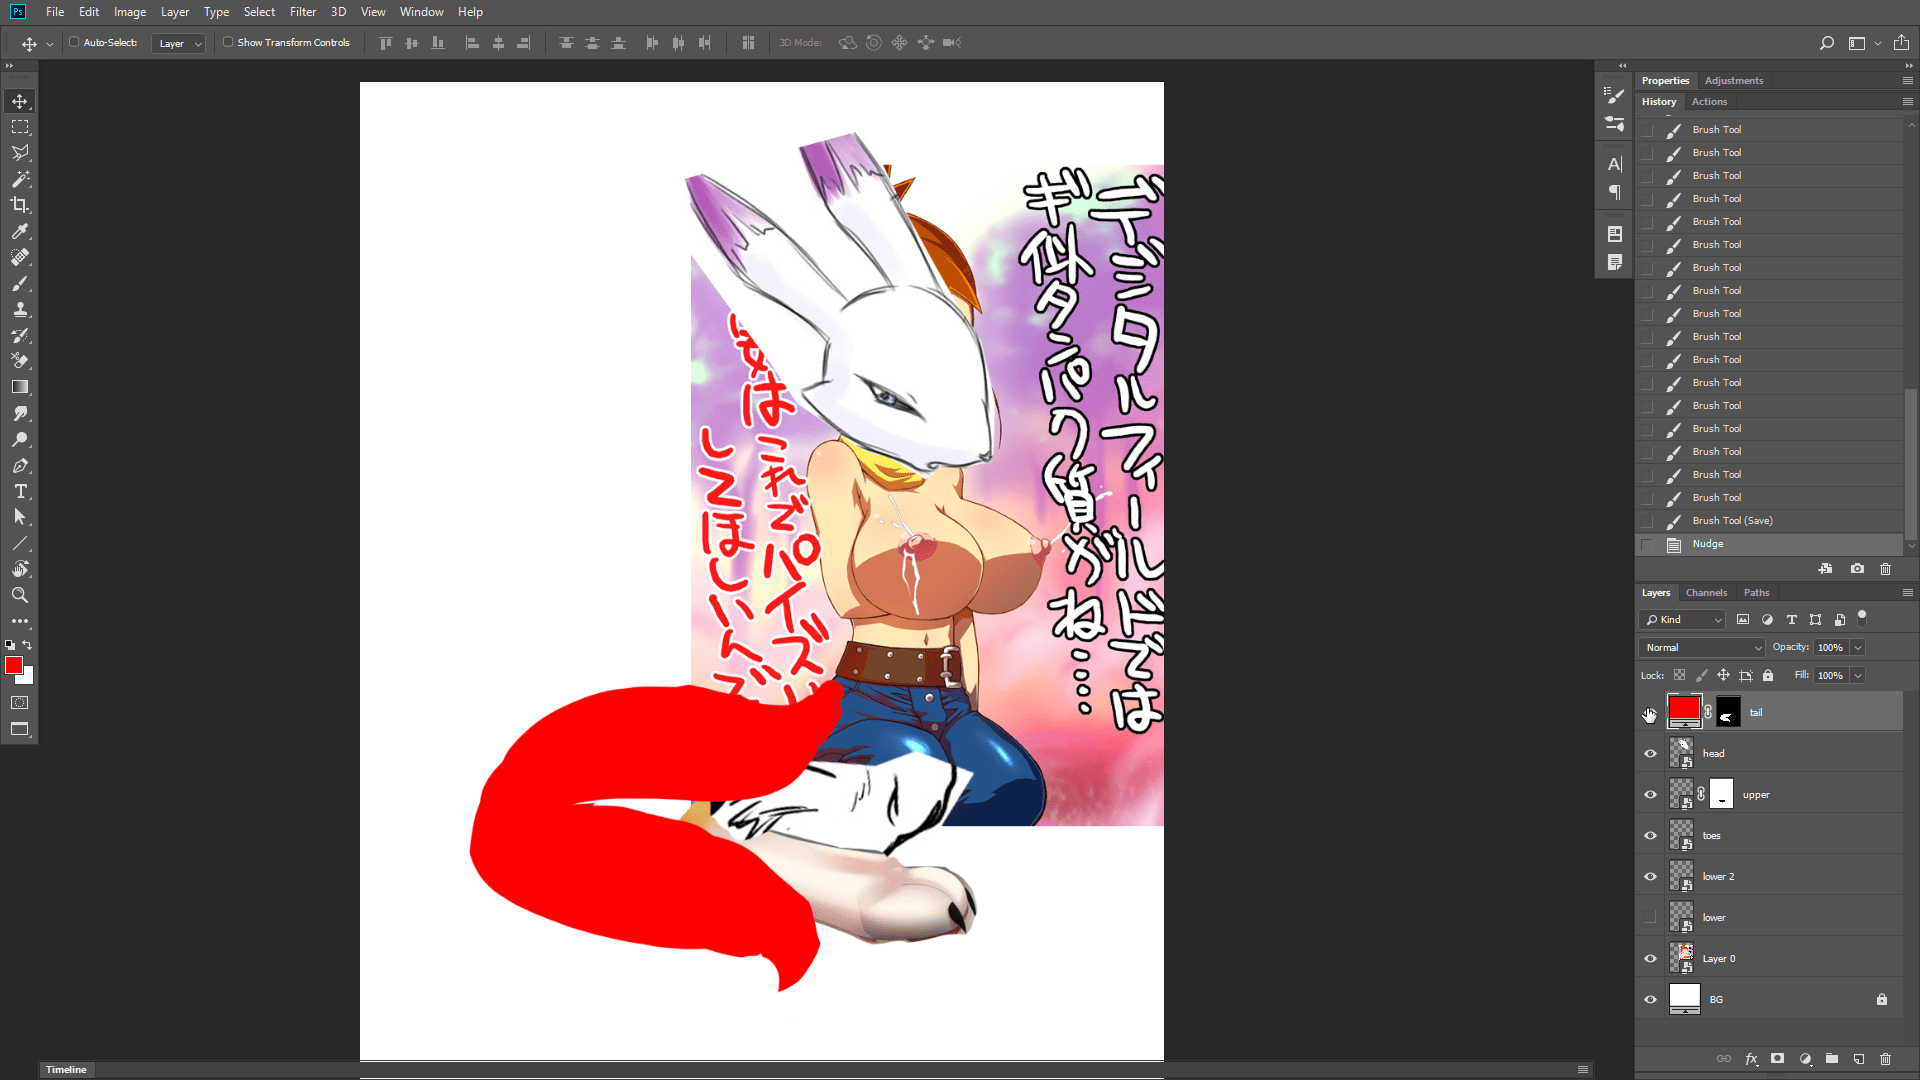Screen dimensions: 1920x1080
Task: Select the Magic Wand tool
Action: 20,179
